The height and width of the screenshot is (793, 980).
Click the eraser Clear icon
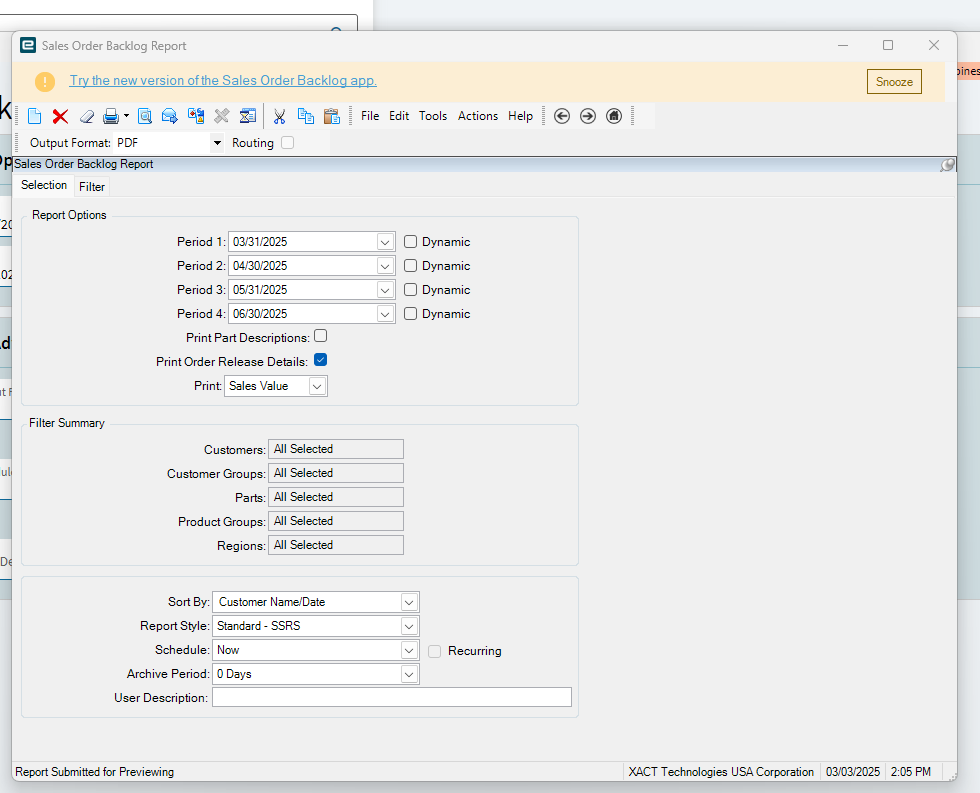click(x=86, y=116)
